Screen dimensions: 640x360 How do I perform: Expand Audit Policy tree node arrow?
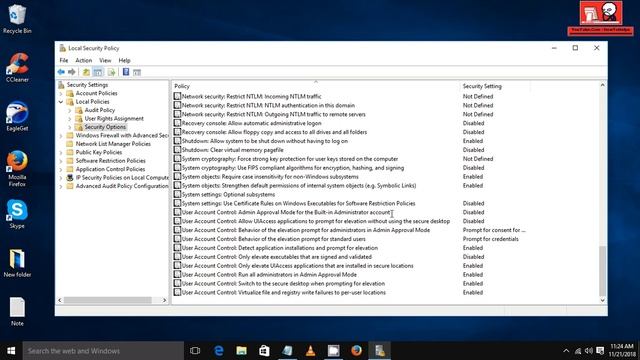tap(69, 110)
